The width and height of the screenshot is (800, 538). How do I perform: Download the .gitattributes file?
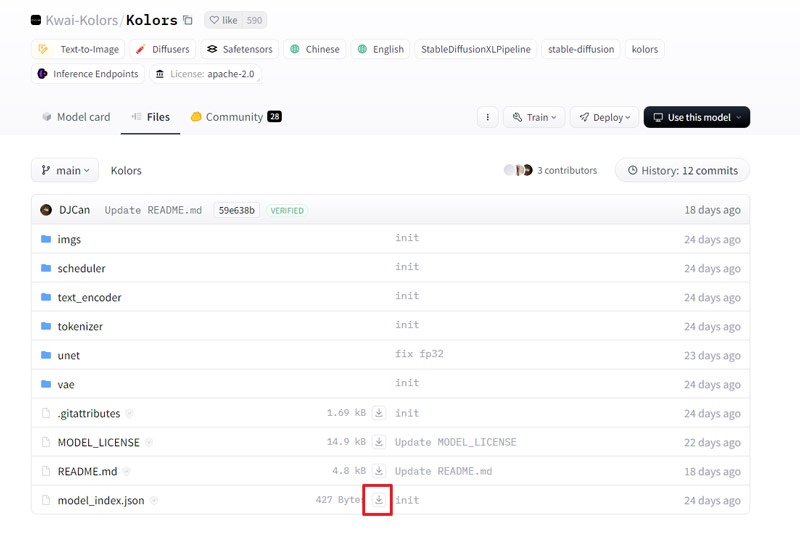[x=378, y=413]
